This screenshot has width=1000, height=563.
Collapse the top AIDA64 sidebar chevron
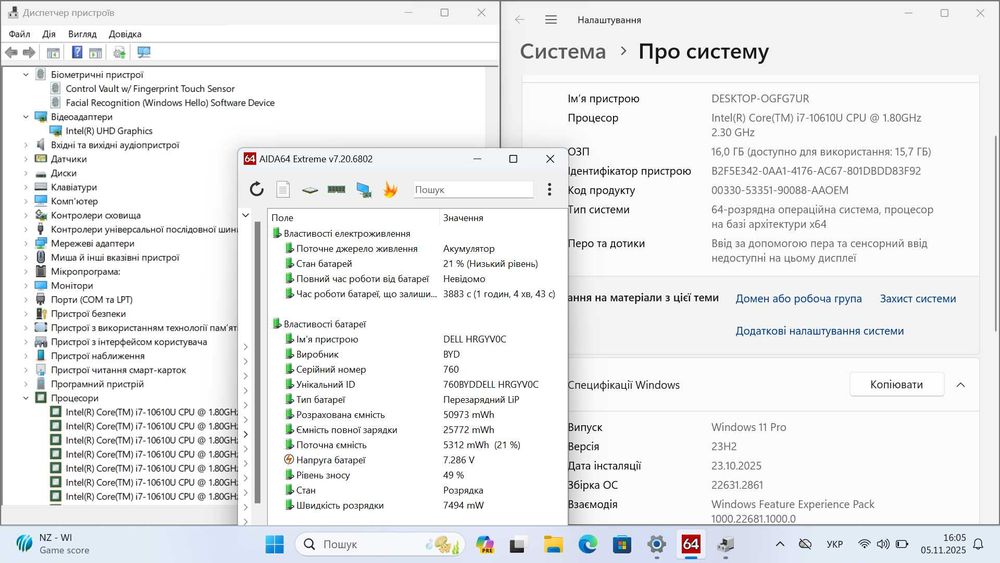pyautogui.click(x=246, y=216)
